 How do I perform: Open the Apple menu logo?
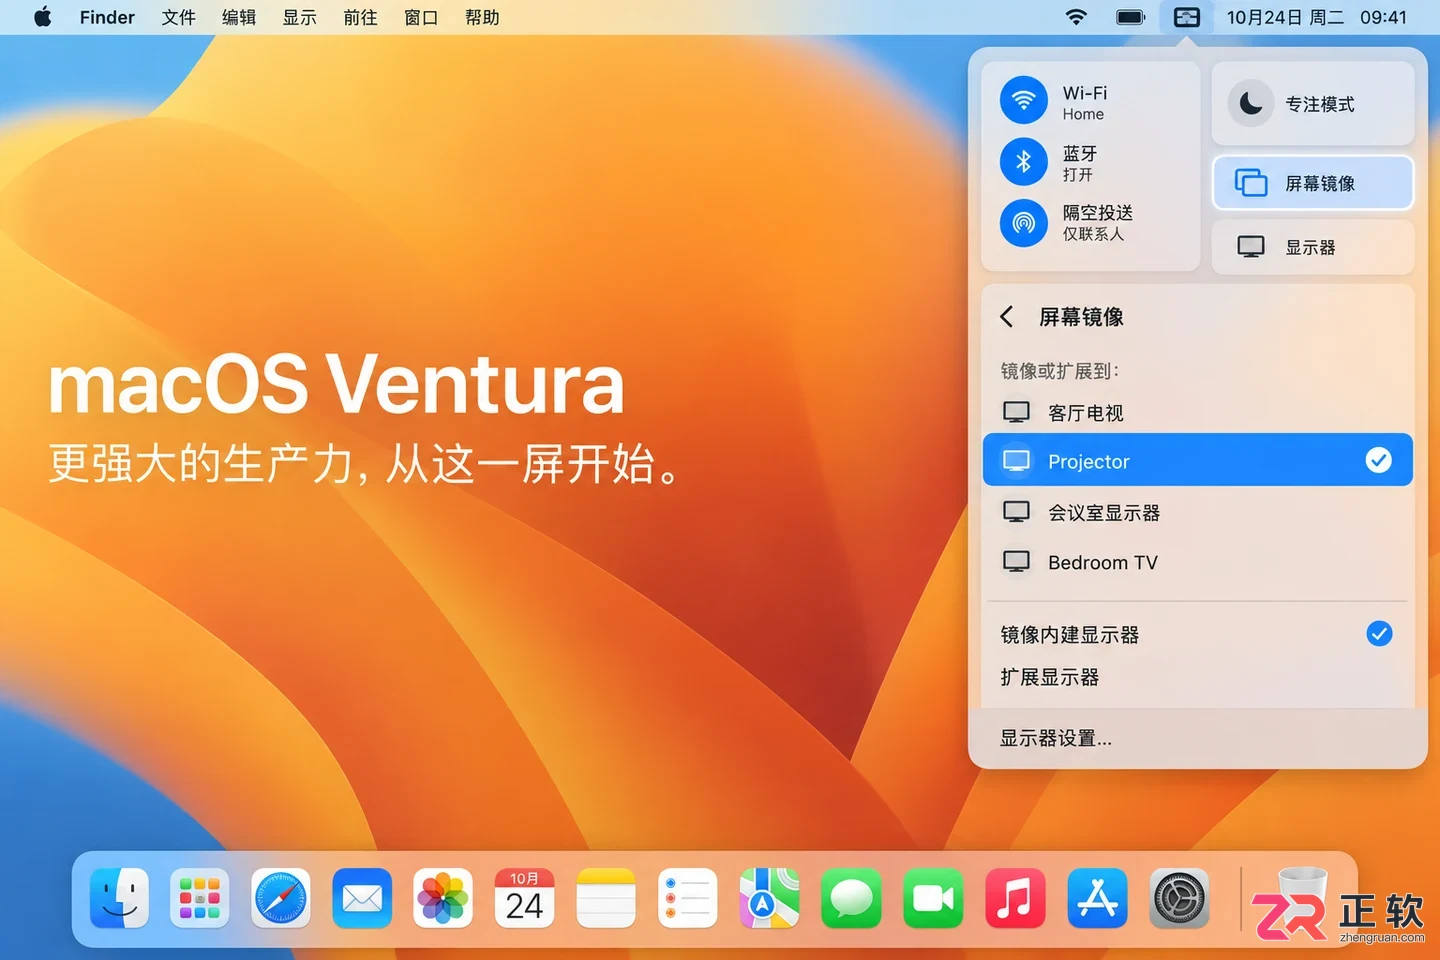coord(42,17)
